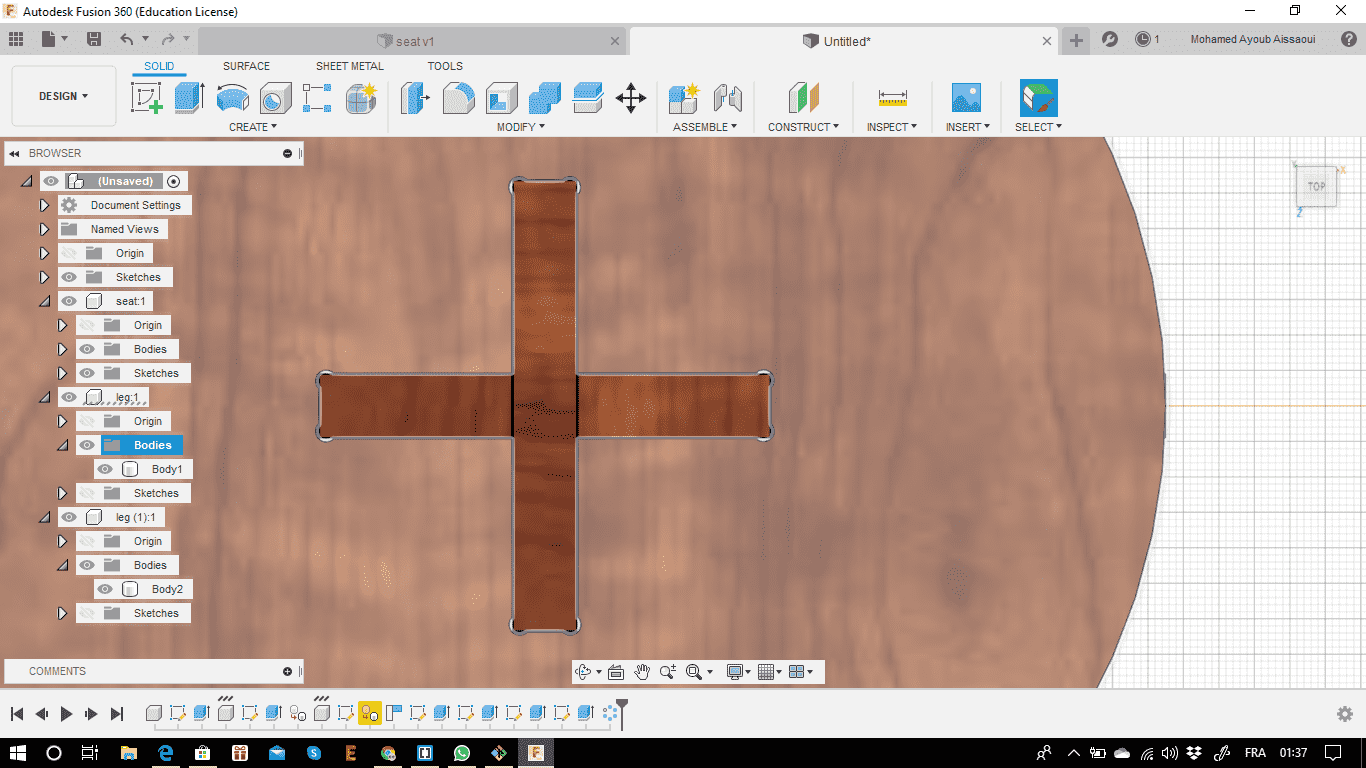Viewport: 1366px width, 768px height.
Task: Toggle visibility of the (Unsaved) root component
Action: 51,181
